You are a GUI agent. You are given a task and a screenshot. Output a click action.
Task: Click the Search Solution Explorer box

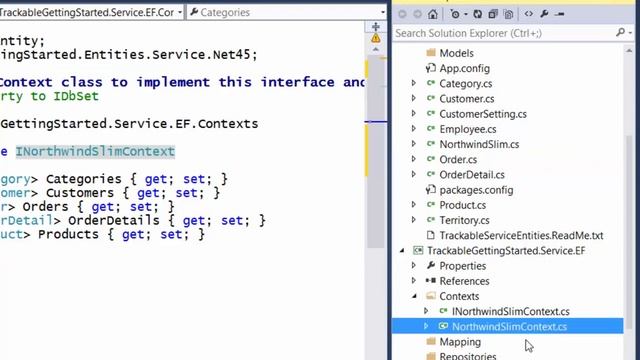point(504,33)
